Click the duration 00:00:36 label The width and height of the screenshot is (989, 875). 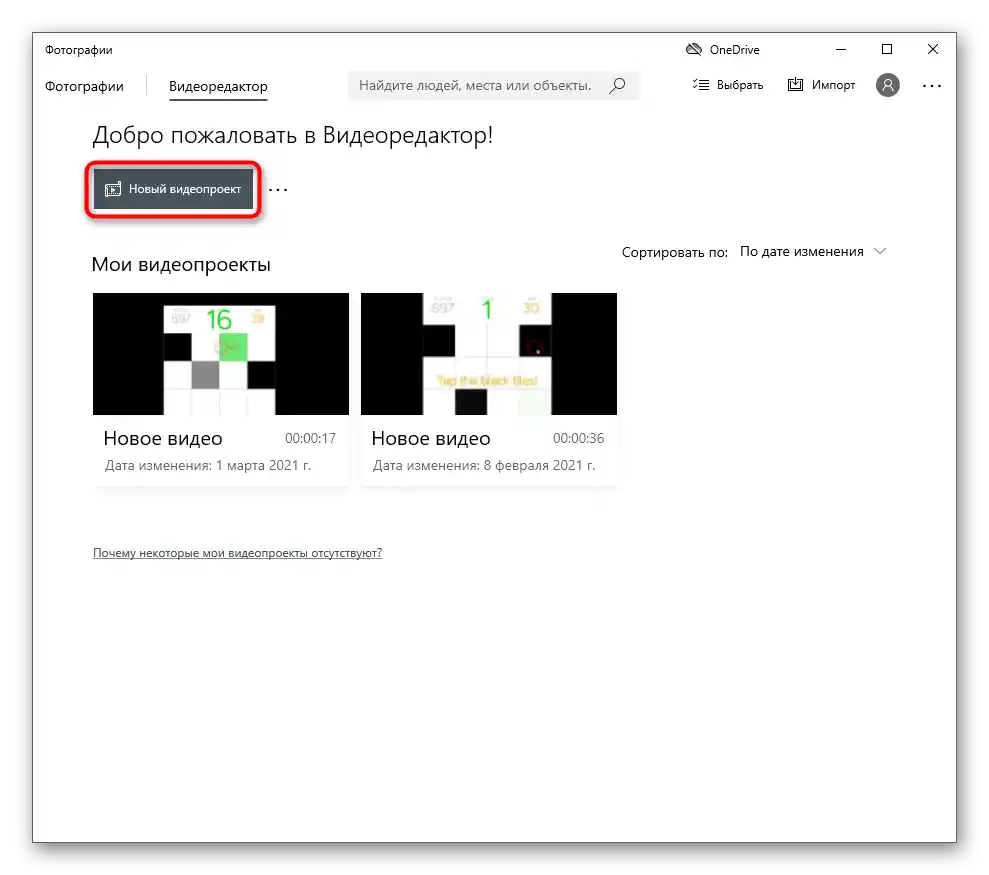click(578, 438)
